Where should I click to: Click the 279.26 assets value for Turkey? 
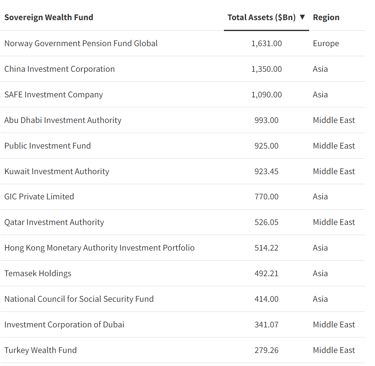266,350
